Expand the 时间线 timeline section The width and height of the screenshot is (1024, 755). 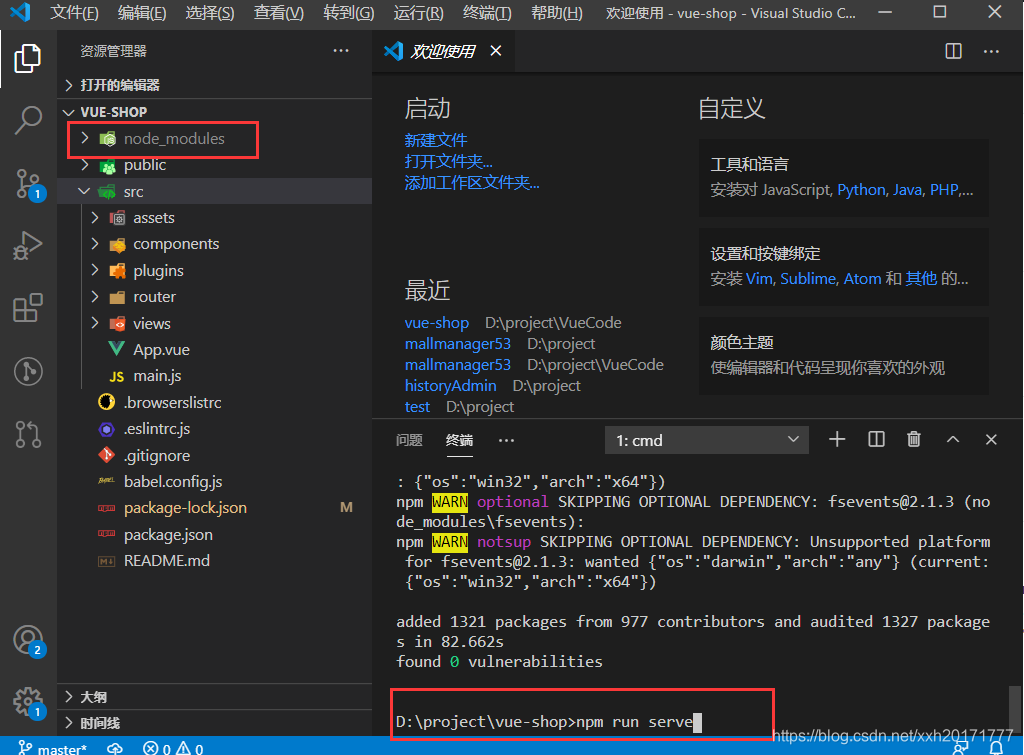[214, 723]
